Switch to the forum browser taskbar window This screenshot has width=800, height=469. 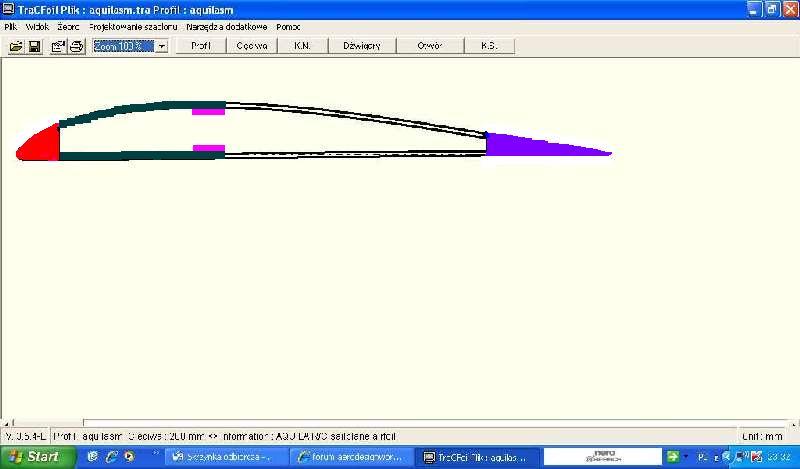(x=350, y=457)
